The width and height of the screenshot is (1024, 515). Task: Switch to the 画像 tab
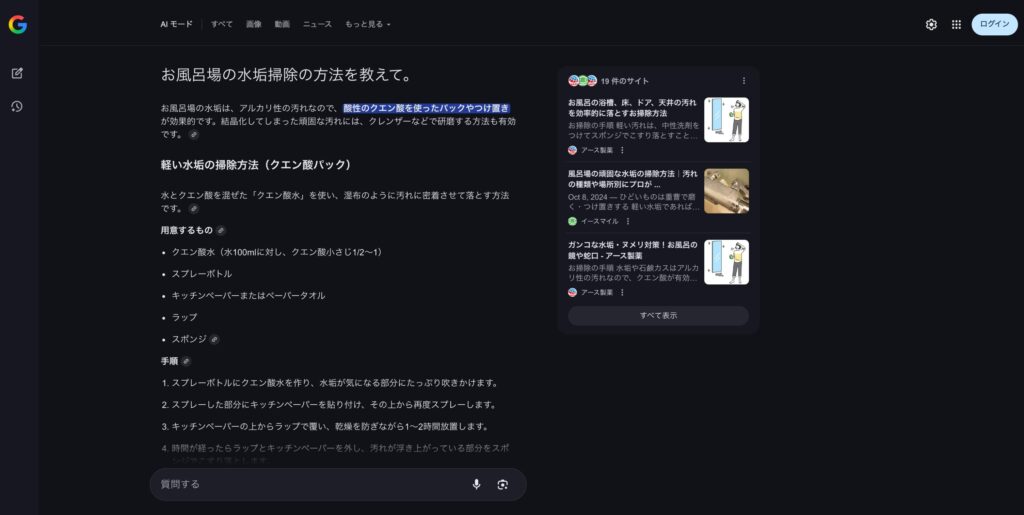254,24
